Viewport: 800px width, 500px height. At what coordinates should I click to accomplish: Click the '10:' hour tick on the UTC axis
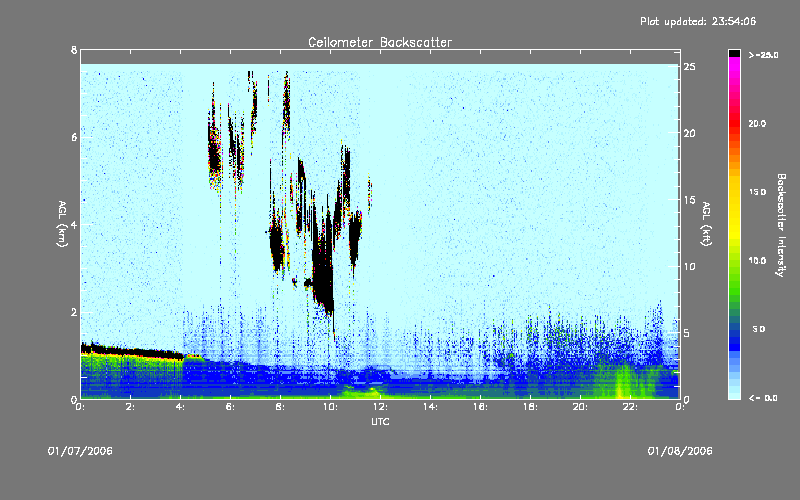[x=330, y=407]
